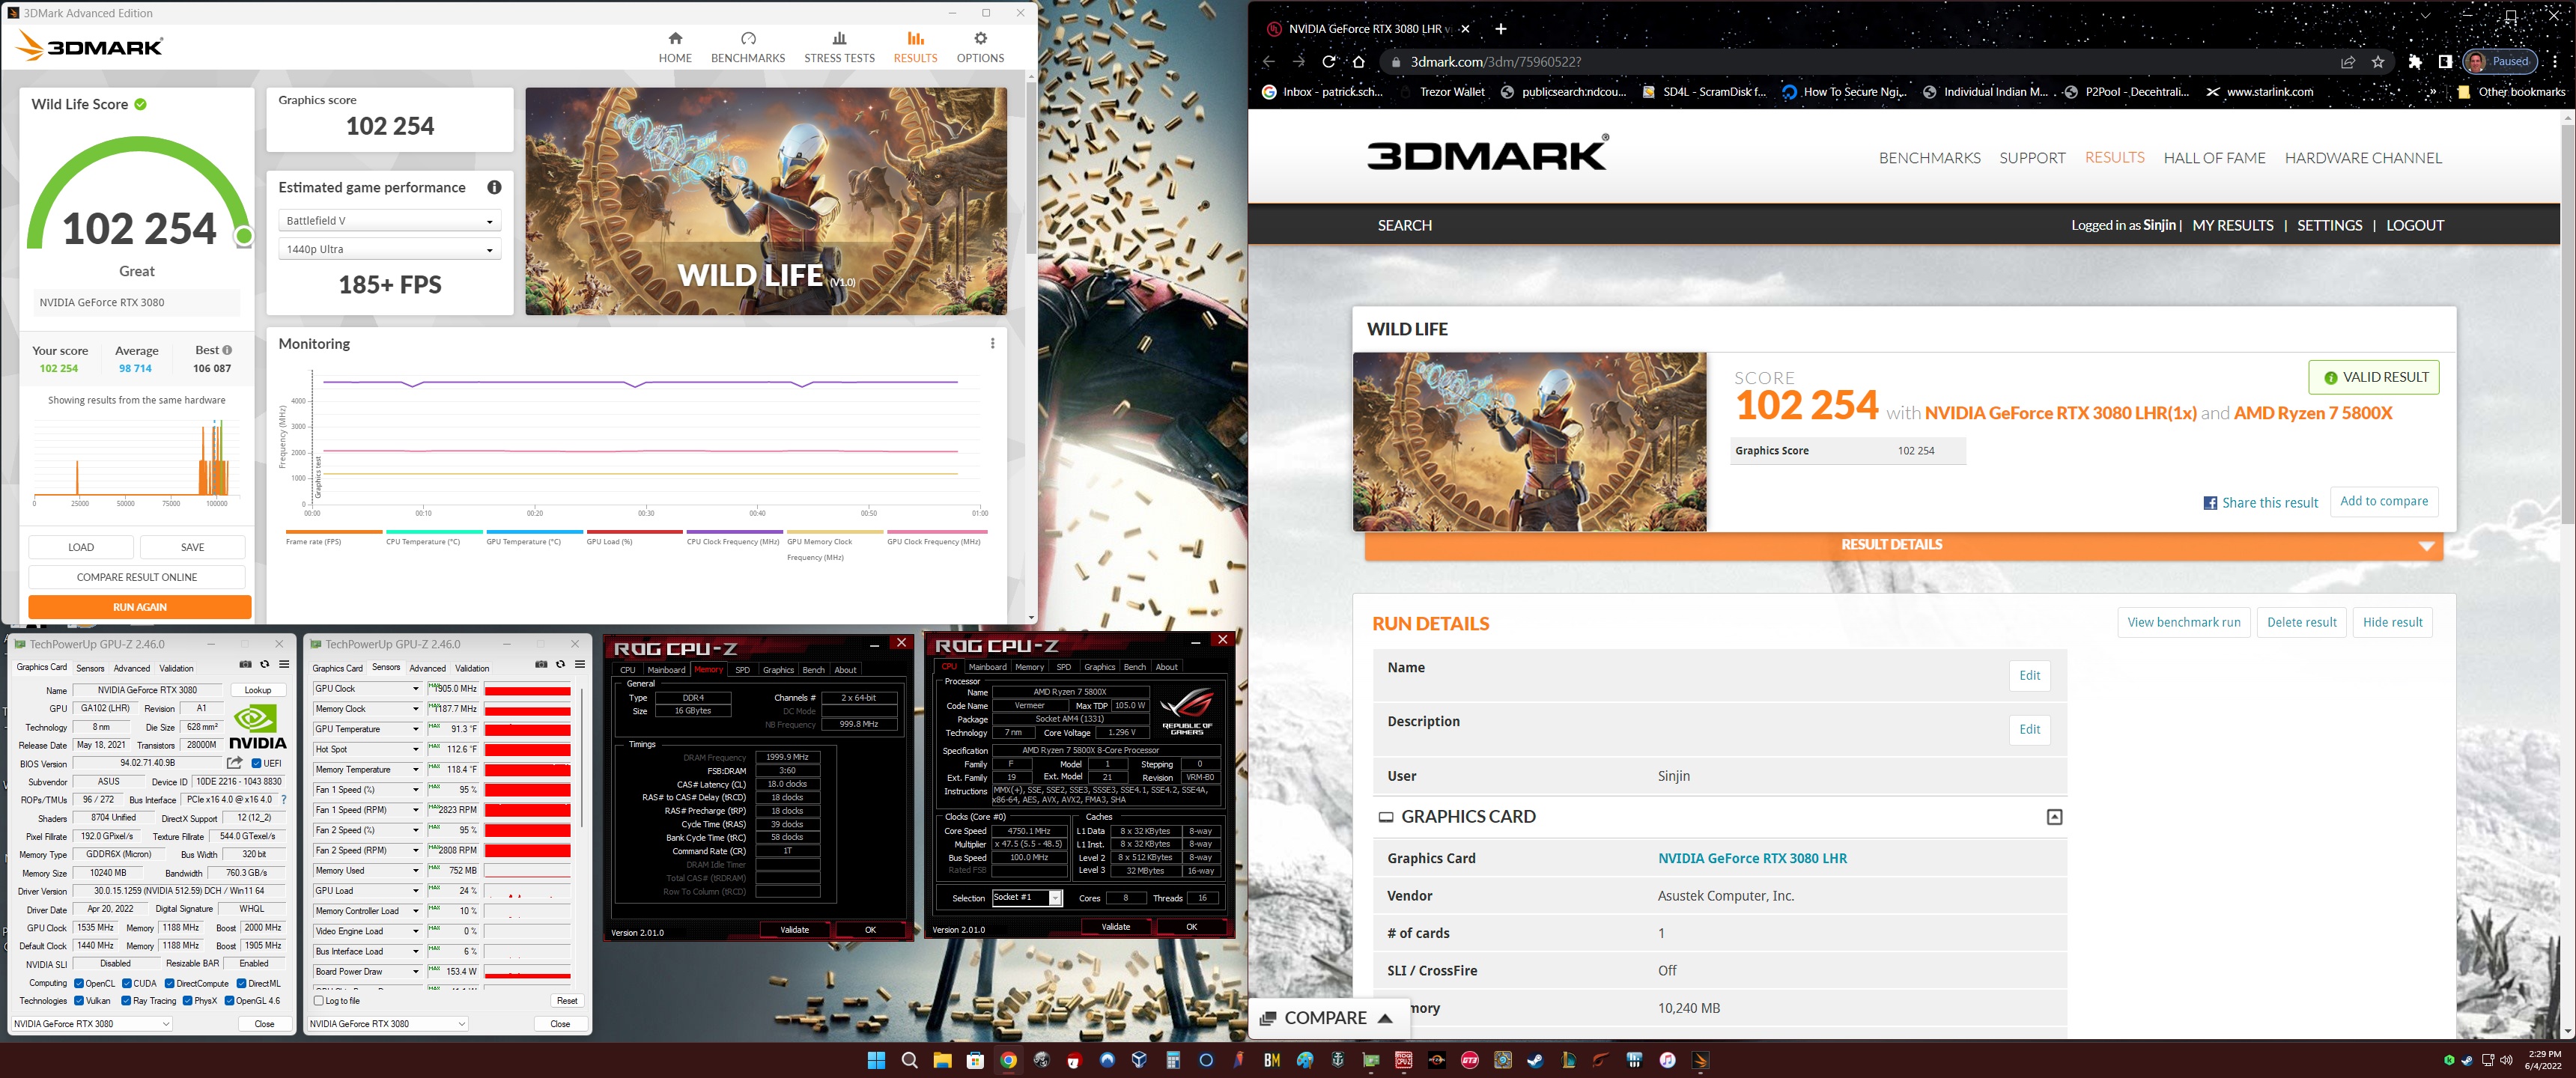Open OPTIONS gear in 3DMark app

(980, 47)
